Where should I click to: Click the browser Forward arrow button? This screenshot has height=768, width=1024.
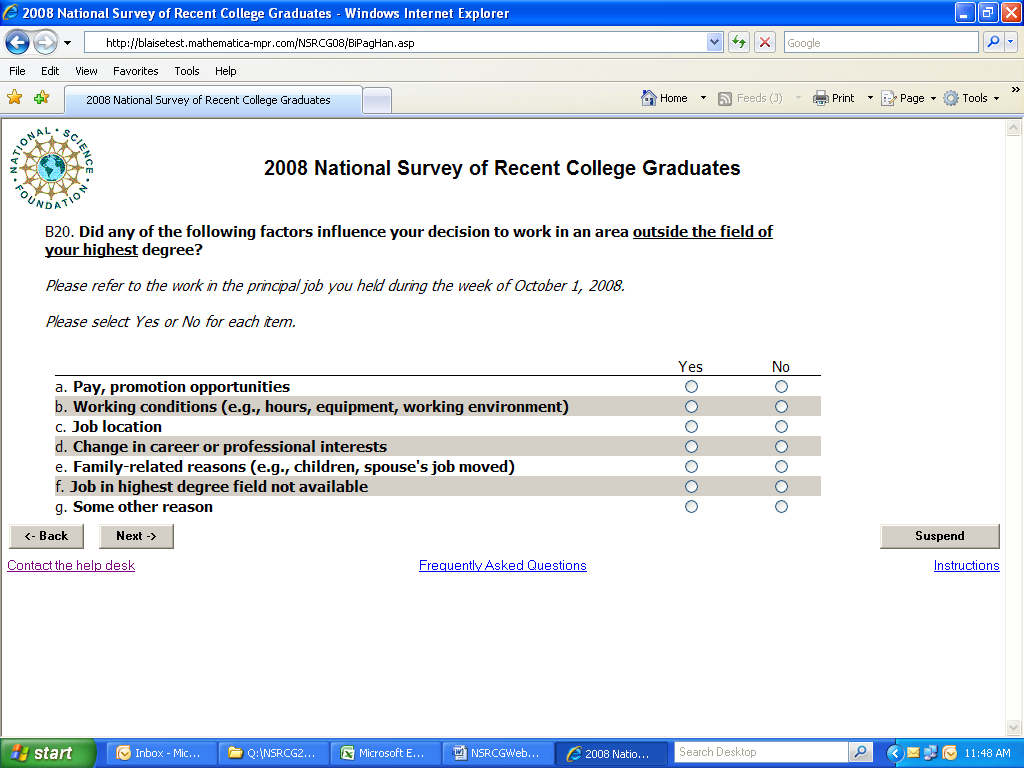(x=45, y=43)
